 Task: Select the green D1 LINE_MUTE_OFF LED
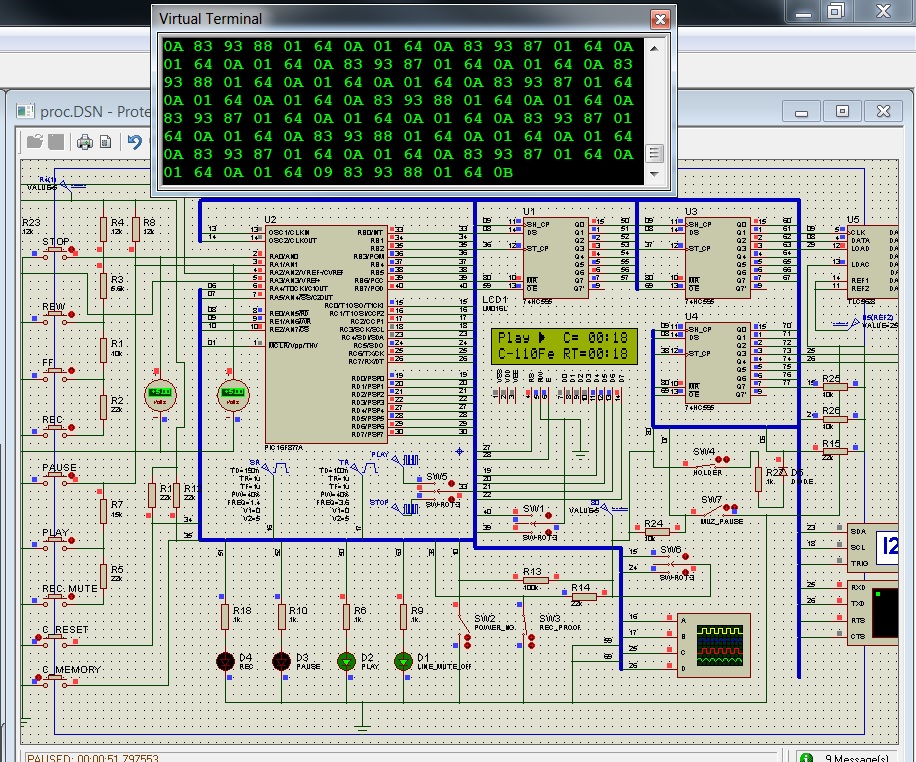(x=403, y=661)
